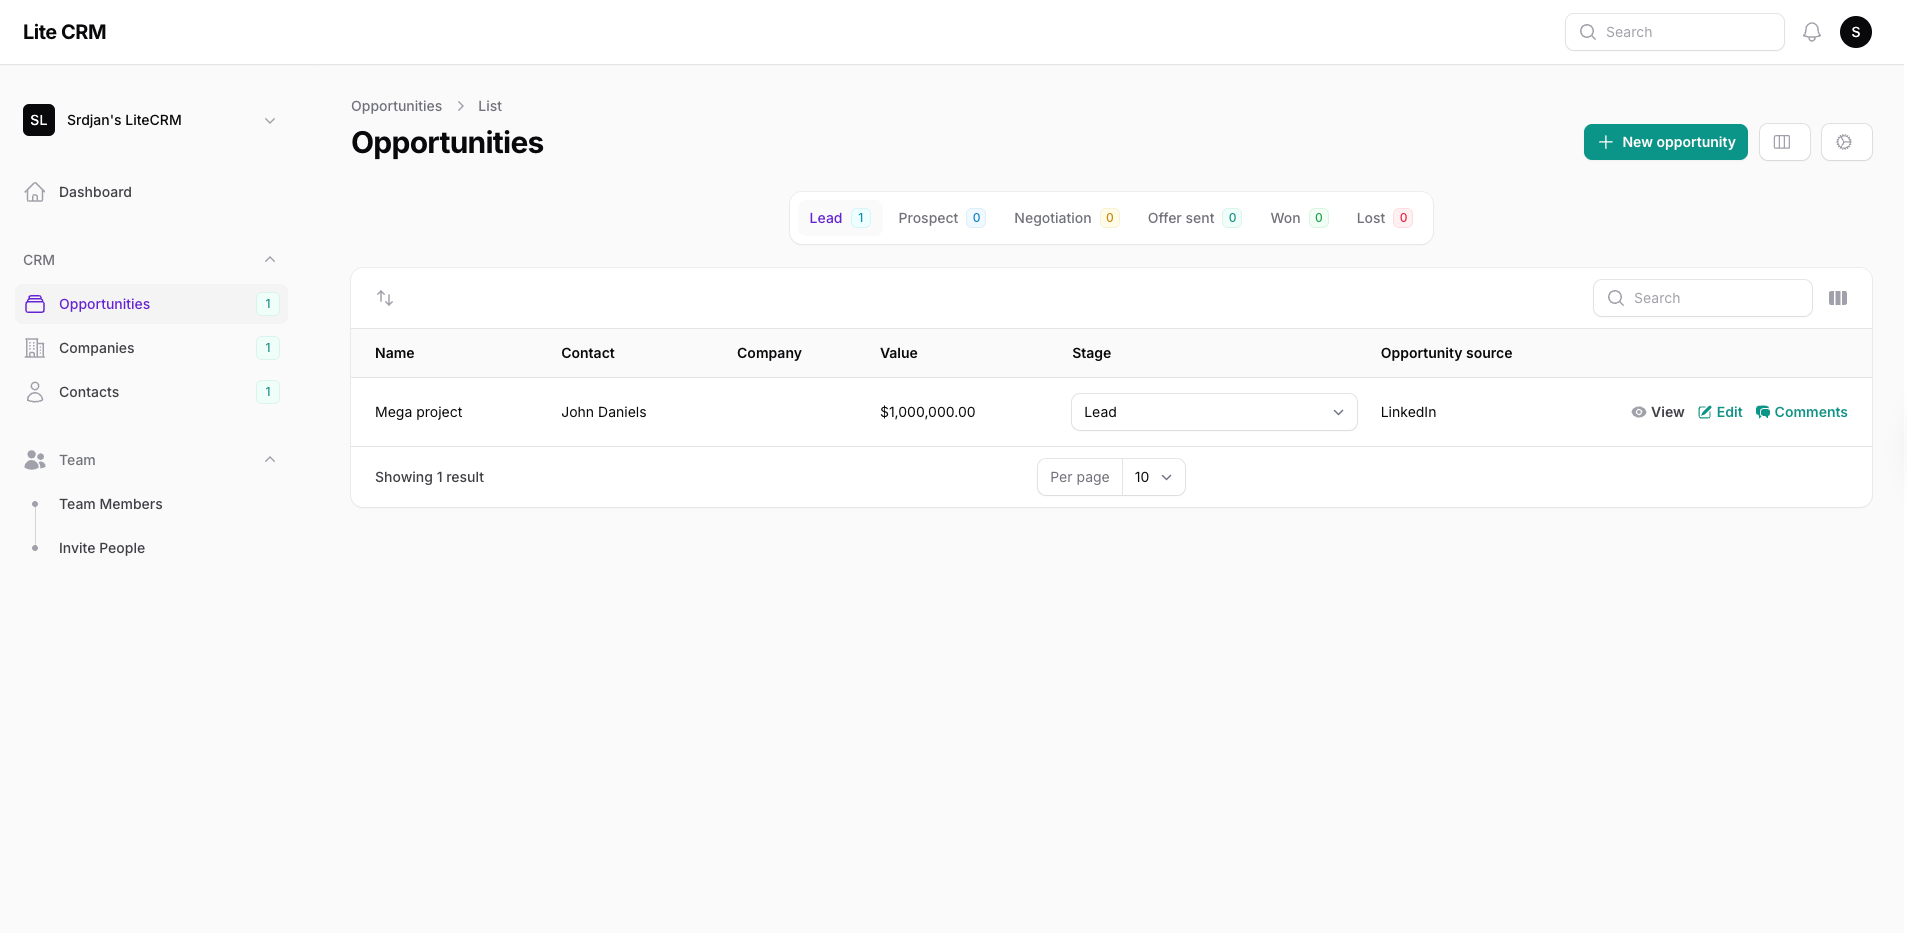This screenshot has width=1907, height=933.
Task: Click the sort arrows above the table
Action: click(386, 297)
